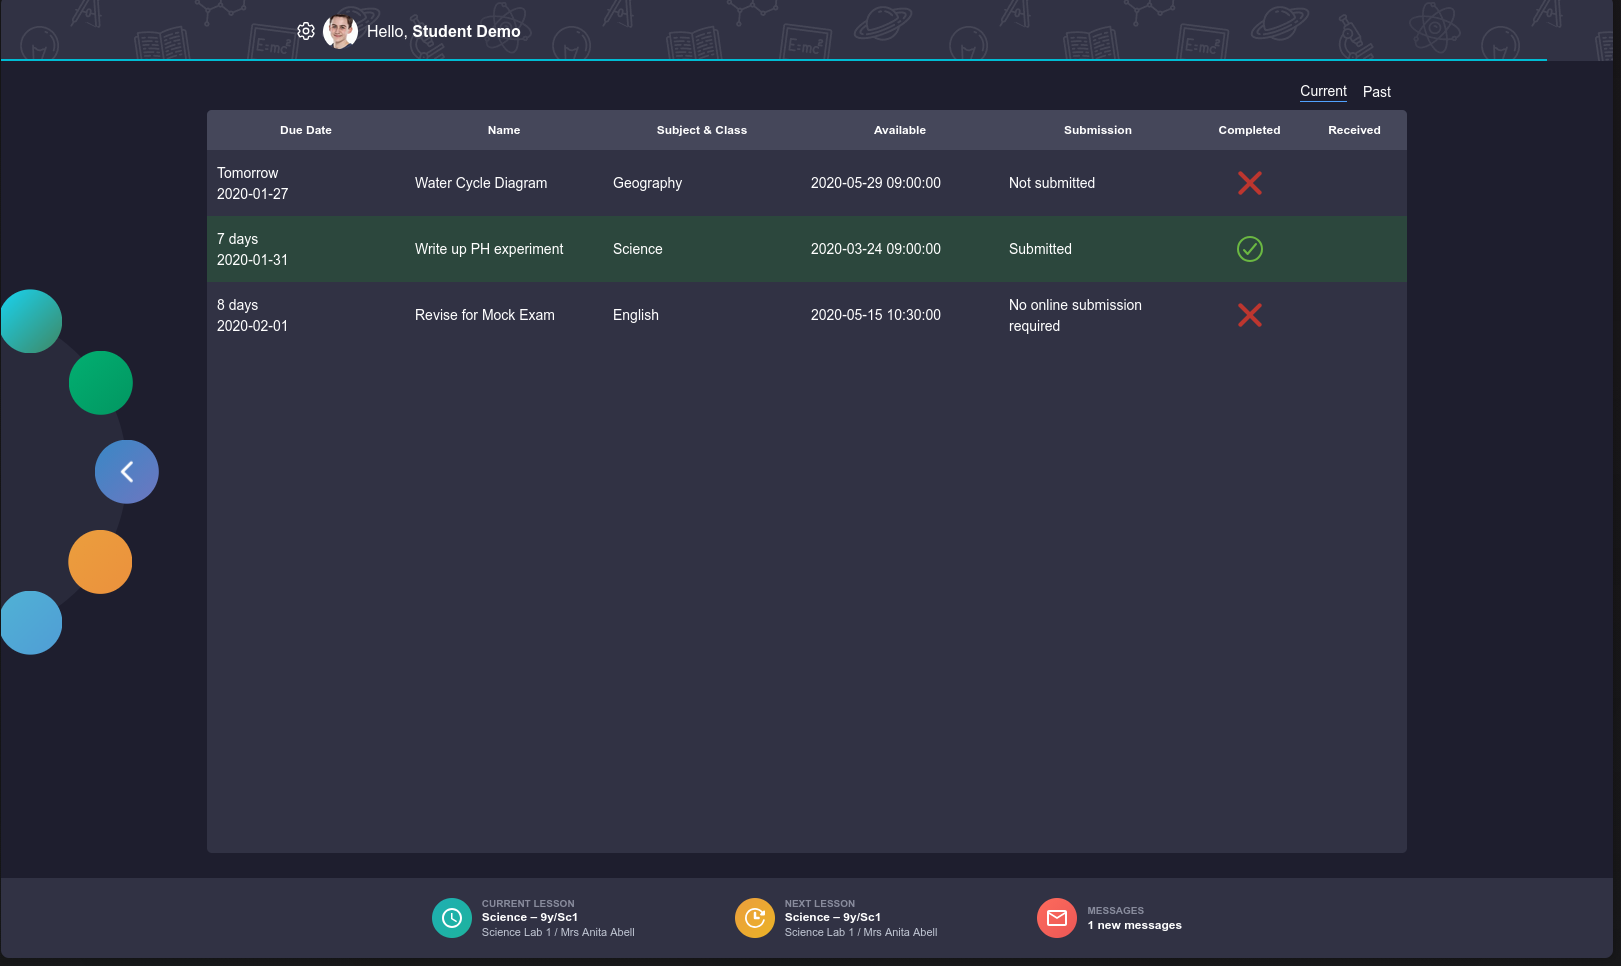The width and height of the screenshot is (1621, 966).
Task: Sort by the Available column header
Action: (x=900, y=130)
